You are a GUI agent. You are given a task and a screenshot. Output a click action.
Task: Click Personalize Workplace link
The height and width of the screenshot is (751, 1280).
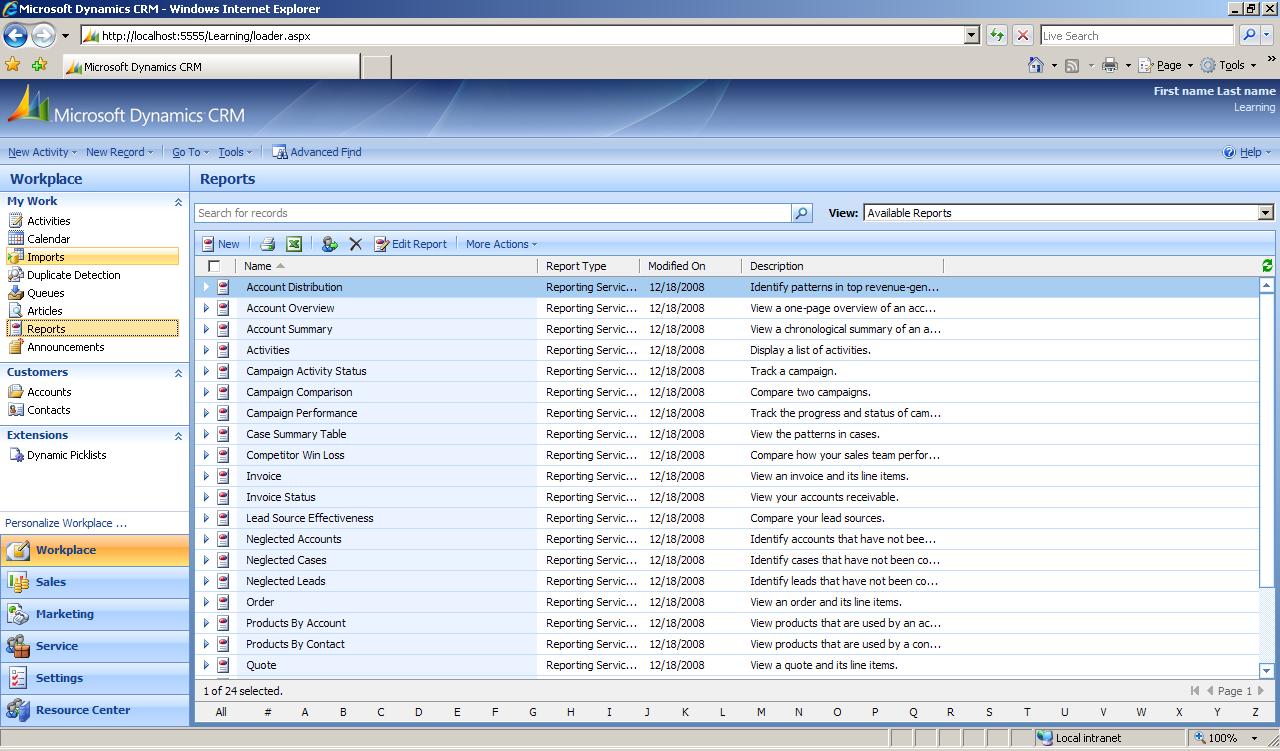pos(66,523)
